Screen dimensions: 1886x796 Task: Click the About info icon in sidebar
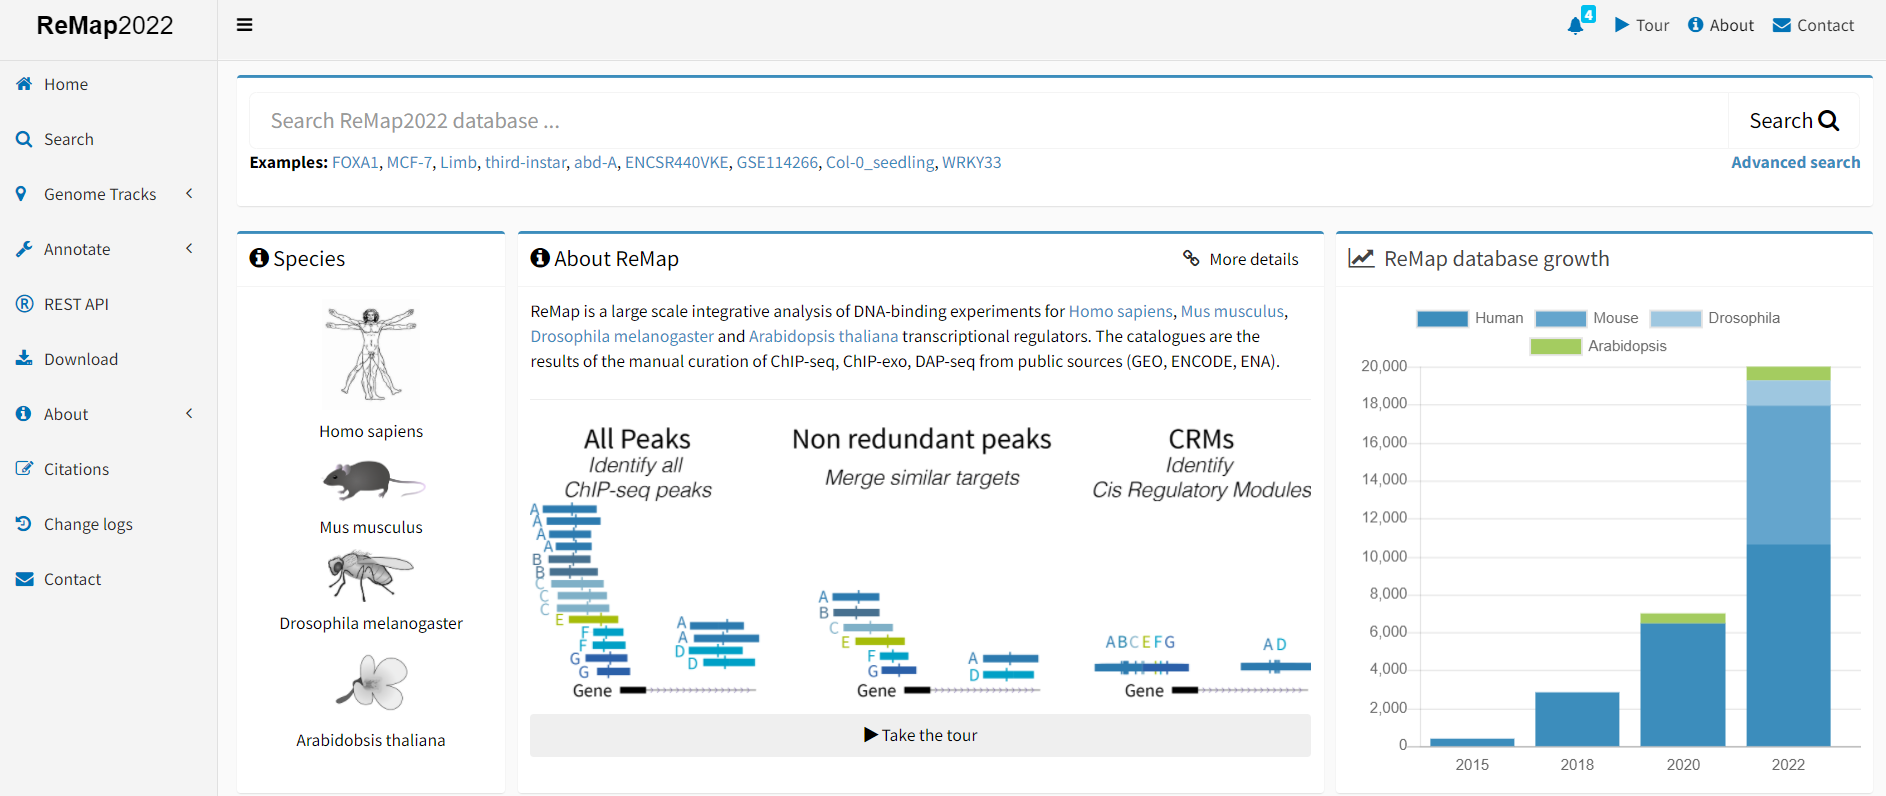click(24, 413)
